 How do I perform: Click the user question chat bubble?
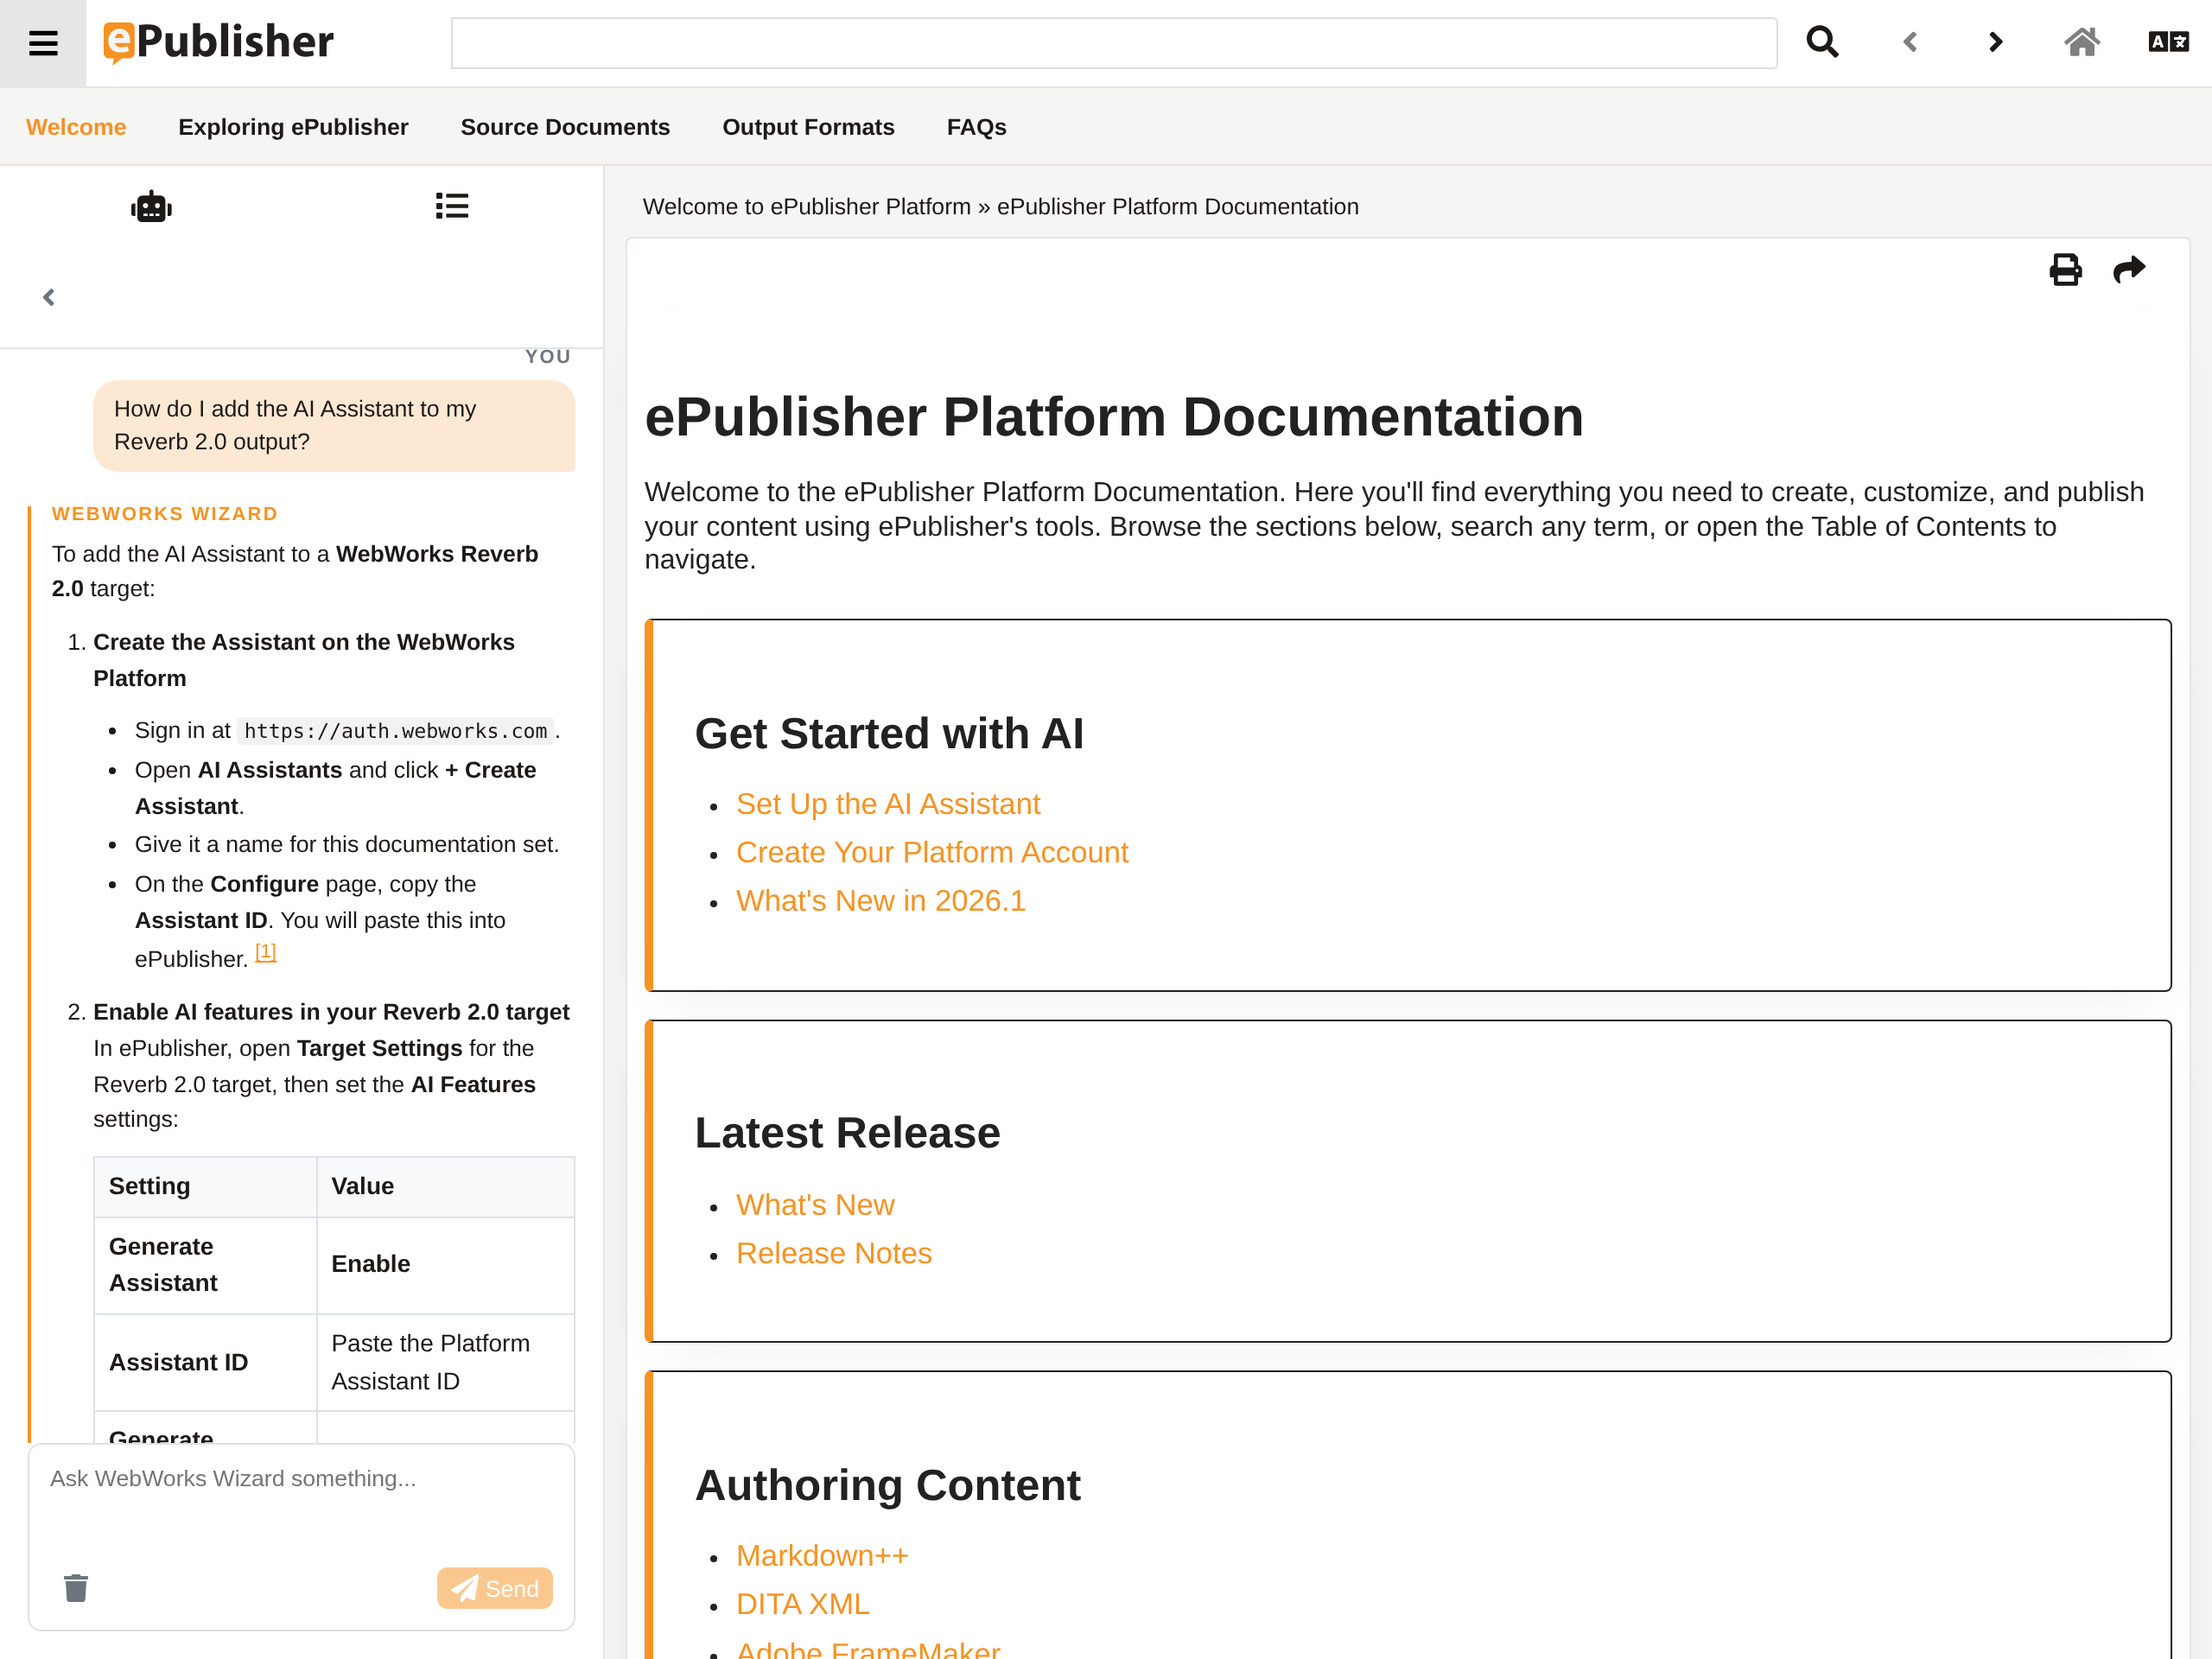click(334, 425)
